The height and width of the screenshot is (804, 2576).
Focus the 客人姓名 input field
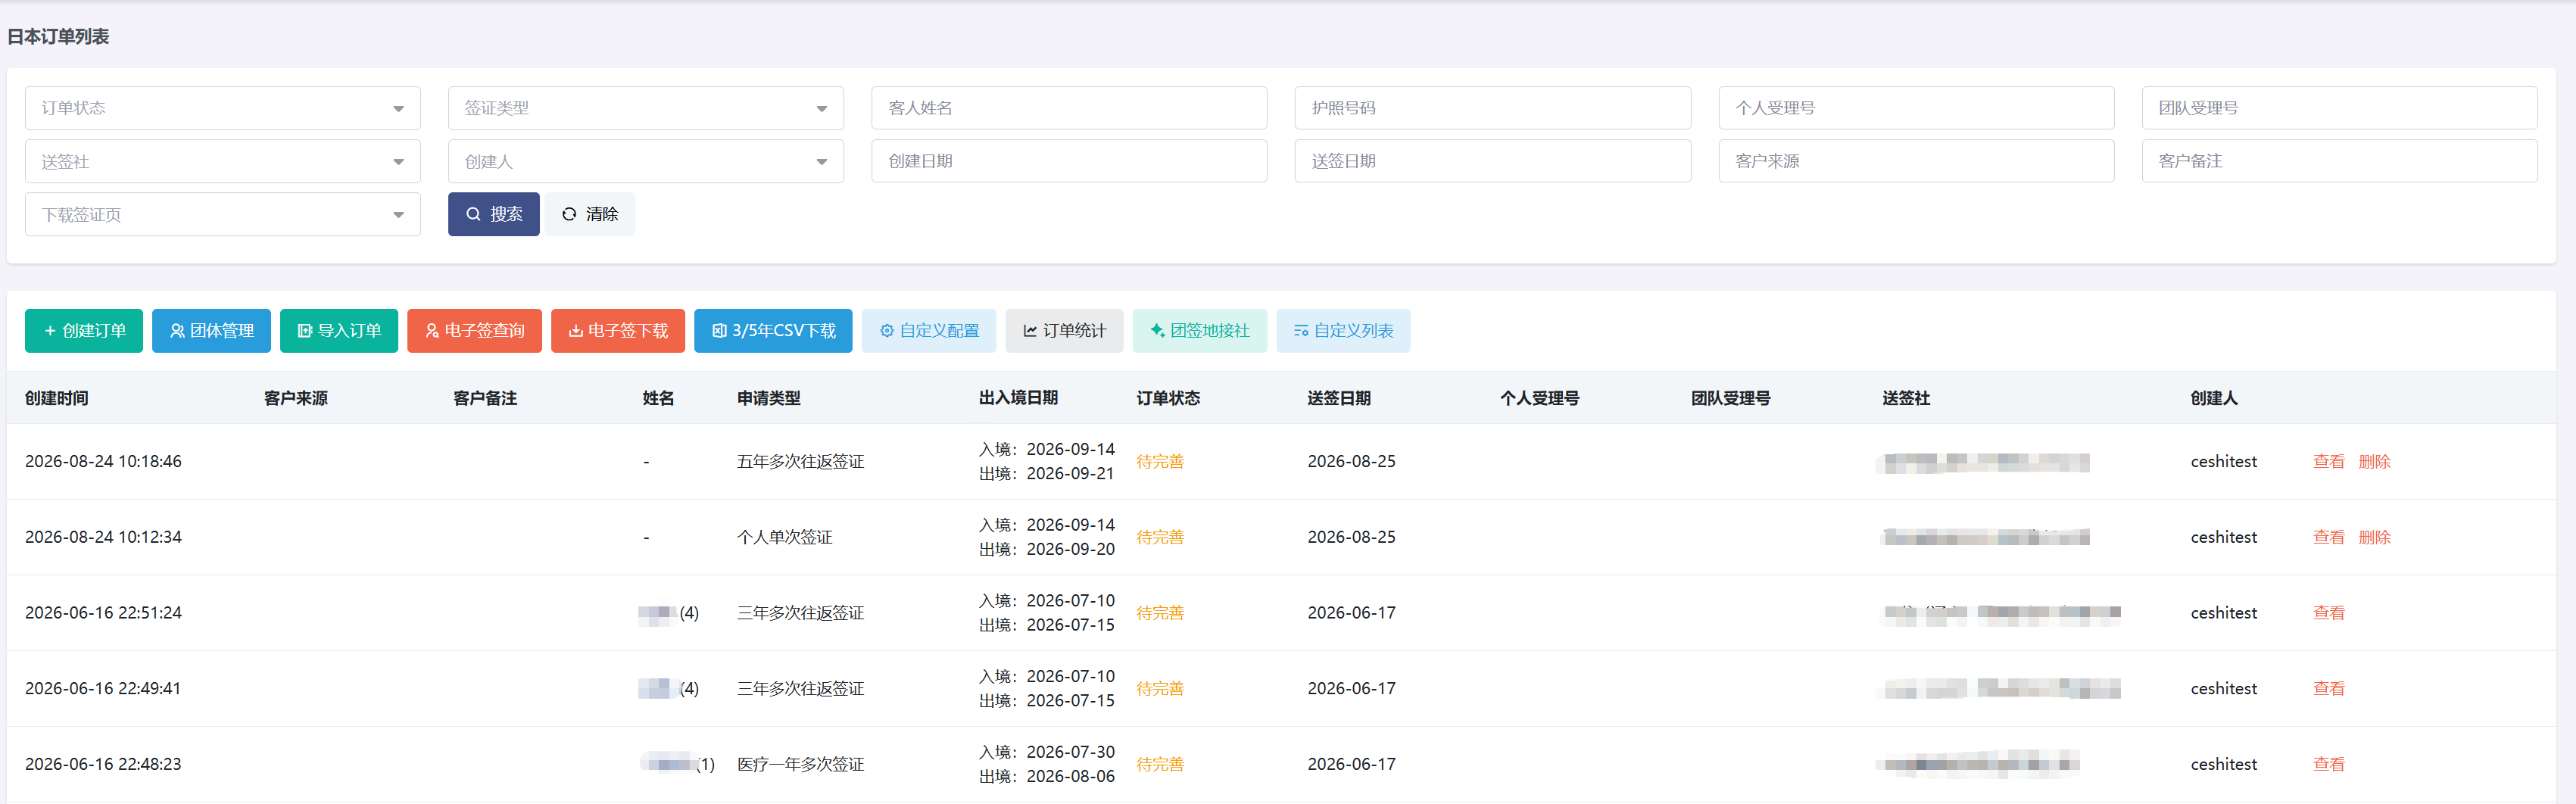pos(1069,108)
